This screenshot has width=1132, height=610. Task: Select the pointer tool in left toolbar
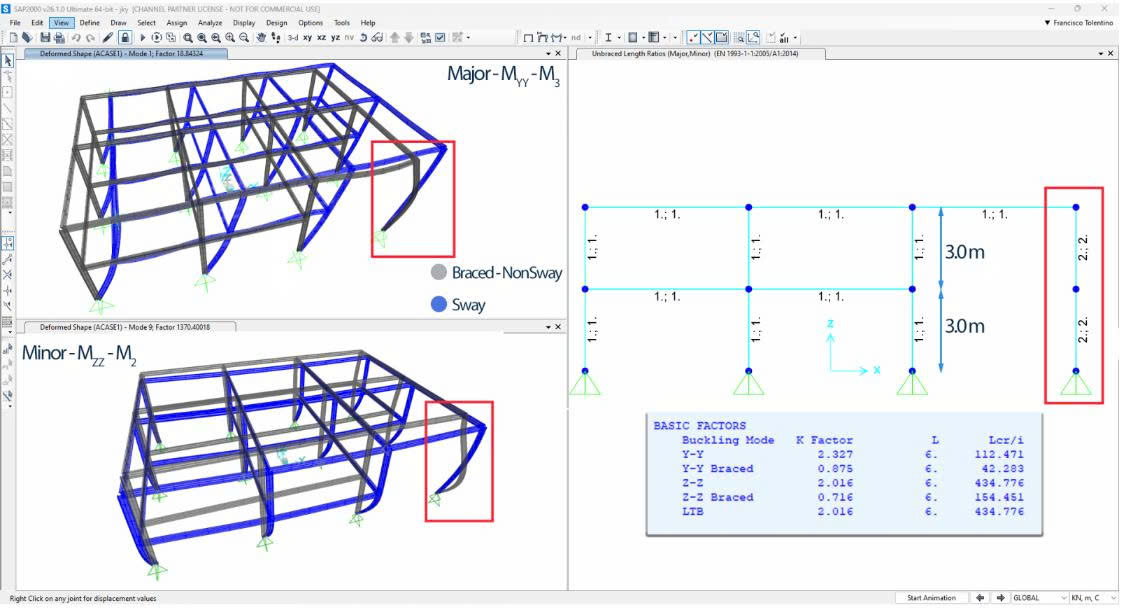click(x=8, y=61)
